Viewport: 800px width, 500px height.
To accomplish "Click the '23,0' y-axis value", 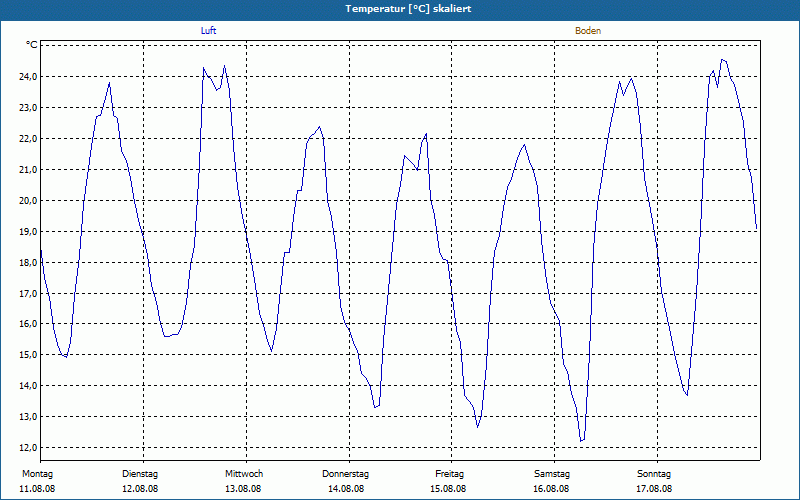I will pos(28,108).
